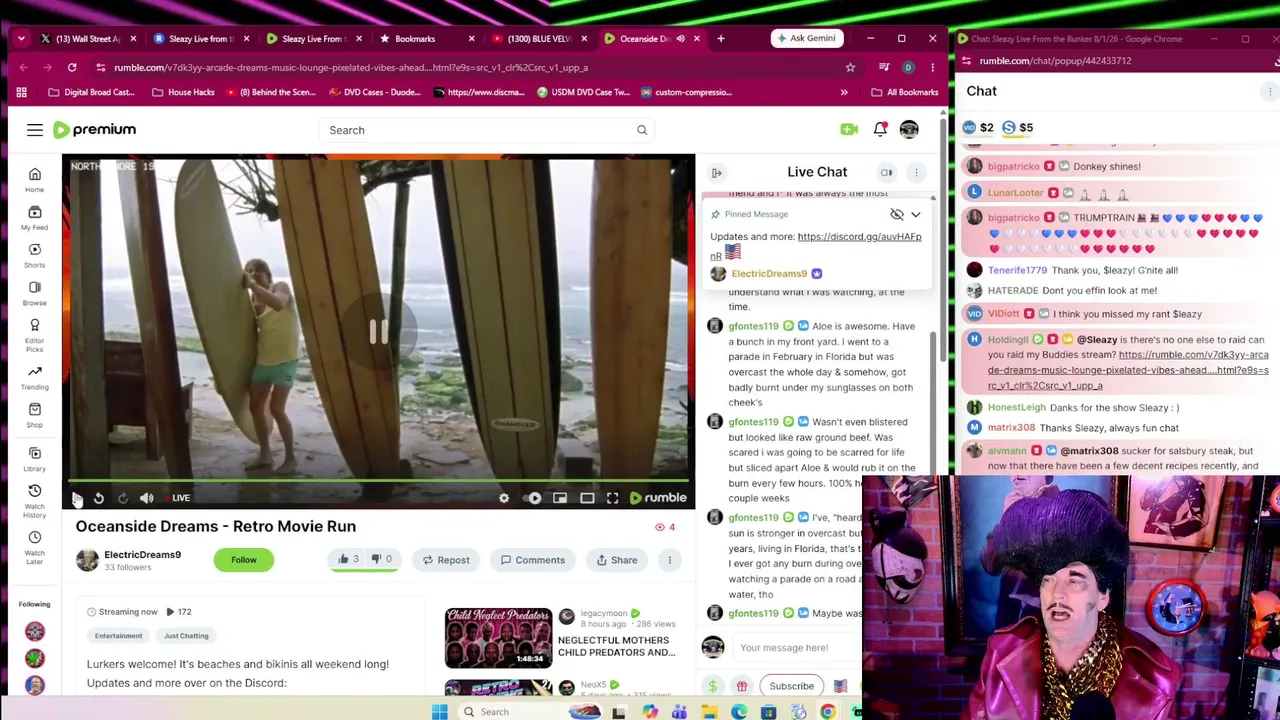
Task: Click the Just Chatting tag
Action: coord(186,636)
